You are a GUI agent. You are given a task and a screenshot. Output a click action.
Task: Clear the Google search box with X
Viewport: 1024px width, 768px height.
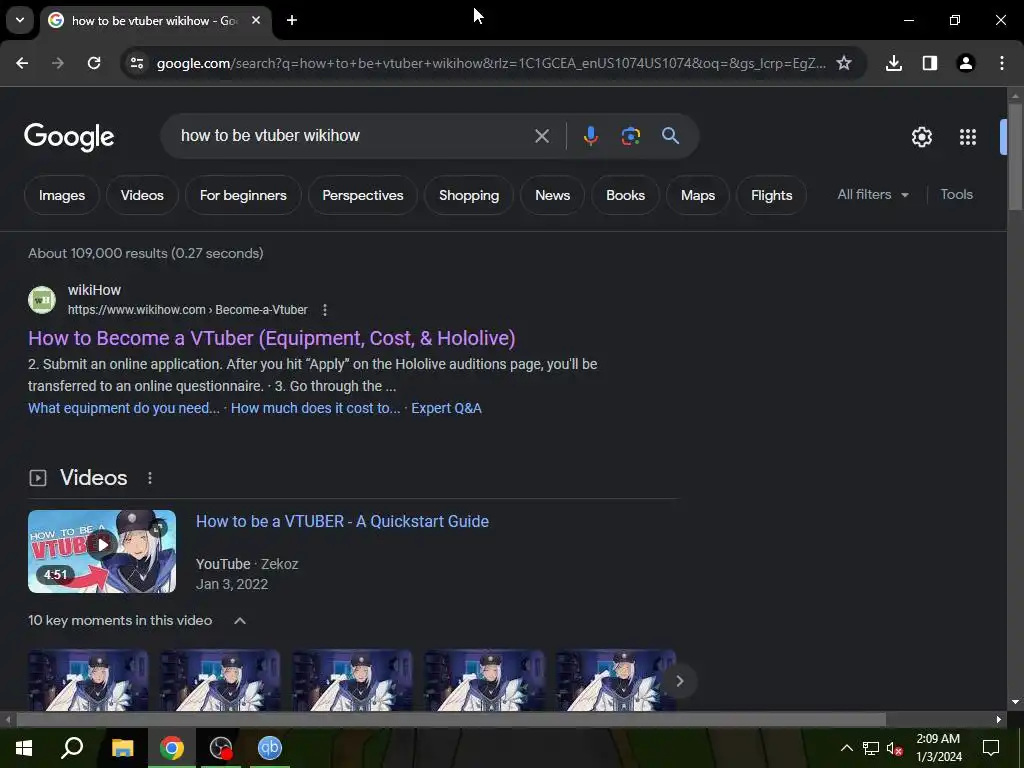click(542, 136)
